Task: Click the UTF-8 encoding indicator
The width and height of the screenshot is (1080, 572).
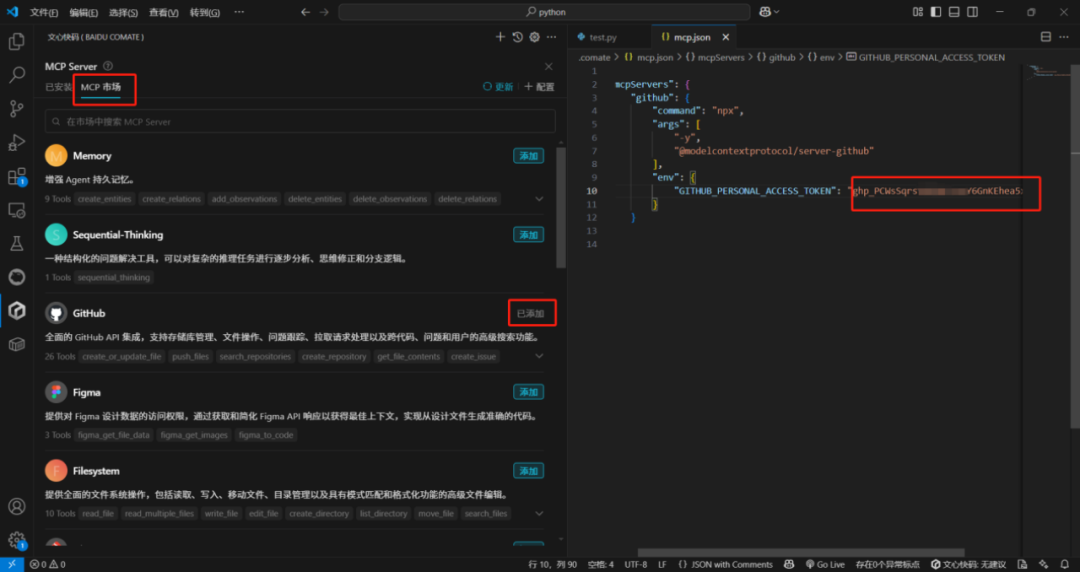Action: [635, 564]
